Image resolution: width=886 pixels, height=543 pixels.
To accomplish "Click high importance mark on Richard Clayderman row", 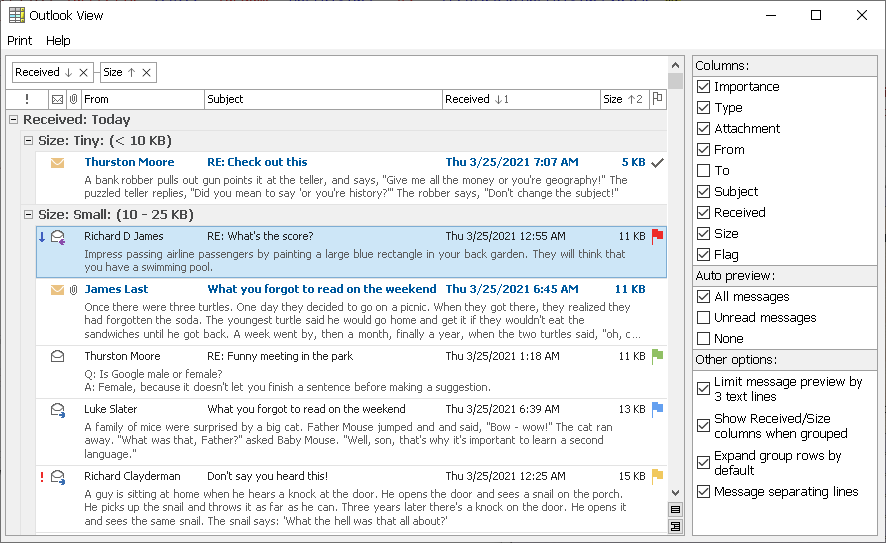I will [x=42, y=477].
